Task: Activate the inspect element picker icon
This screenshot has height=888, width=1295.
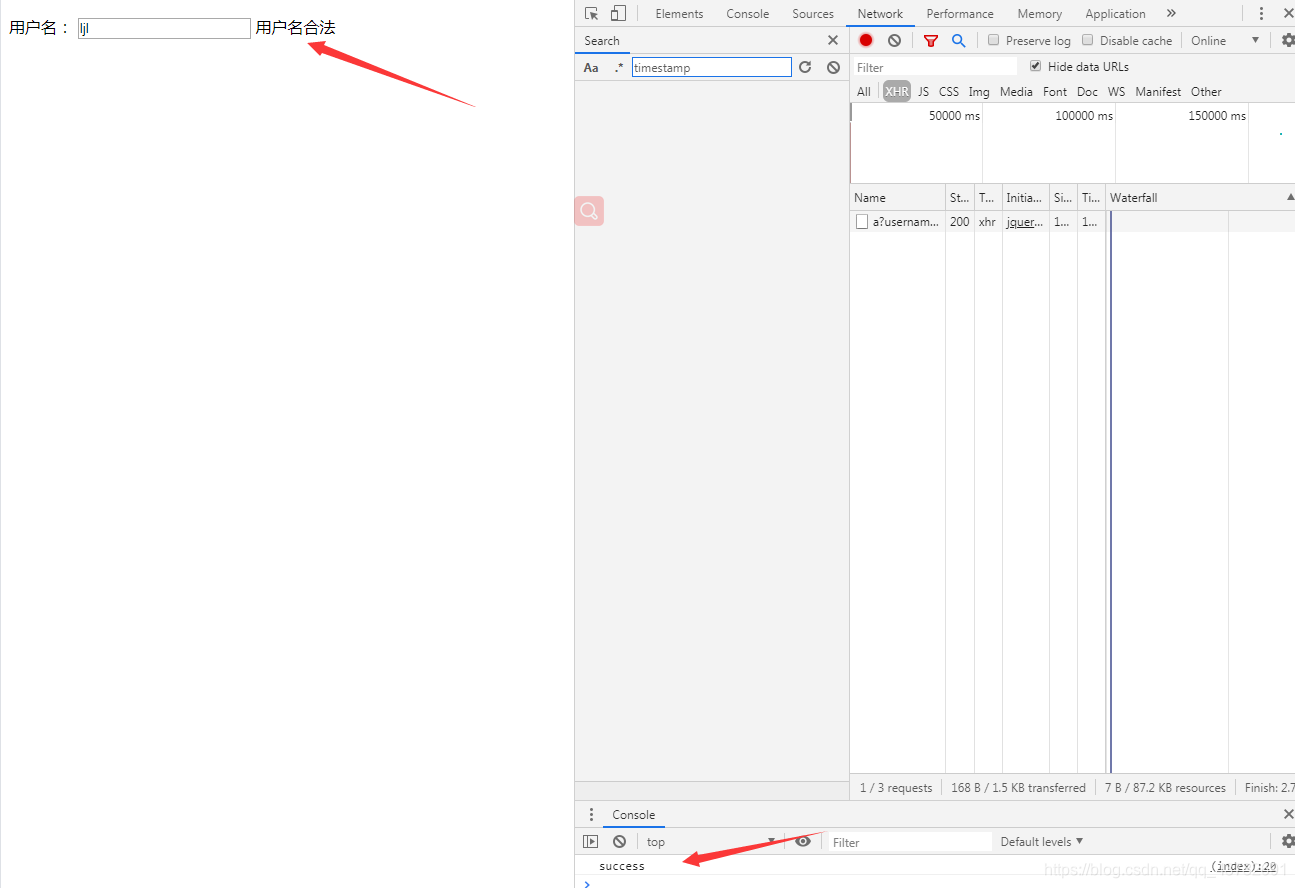Action: tap(592, 13)
